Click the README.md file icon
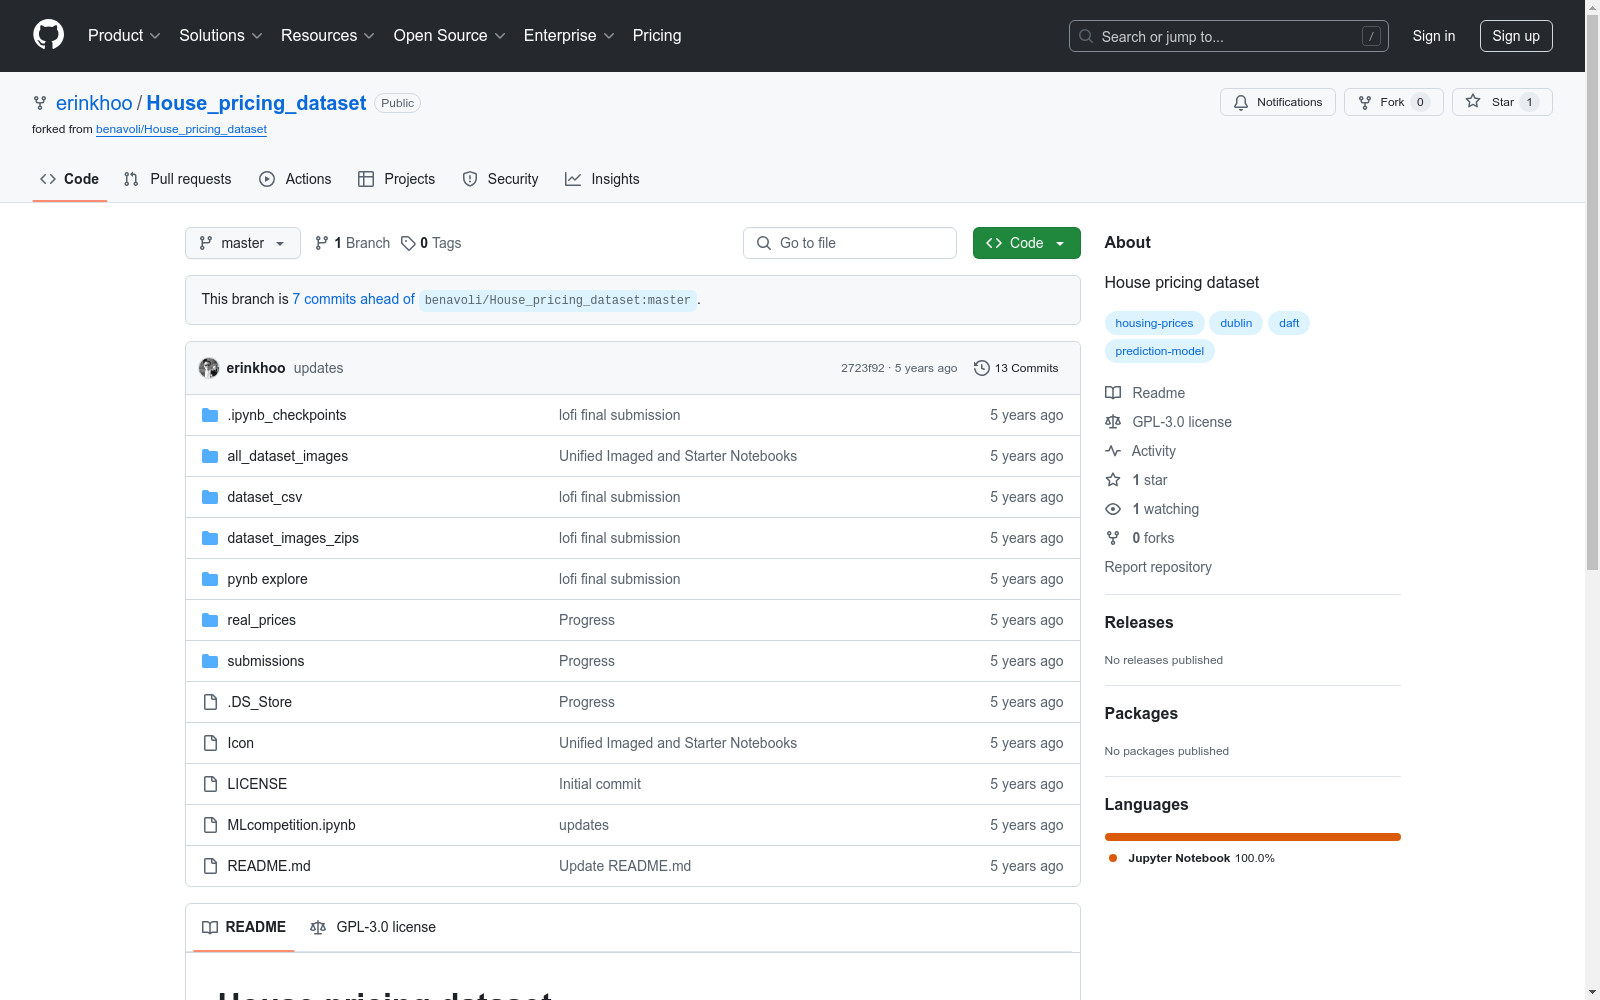 click(210, 866)
